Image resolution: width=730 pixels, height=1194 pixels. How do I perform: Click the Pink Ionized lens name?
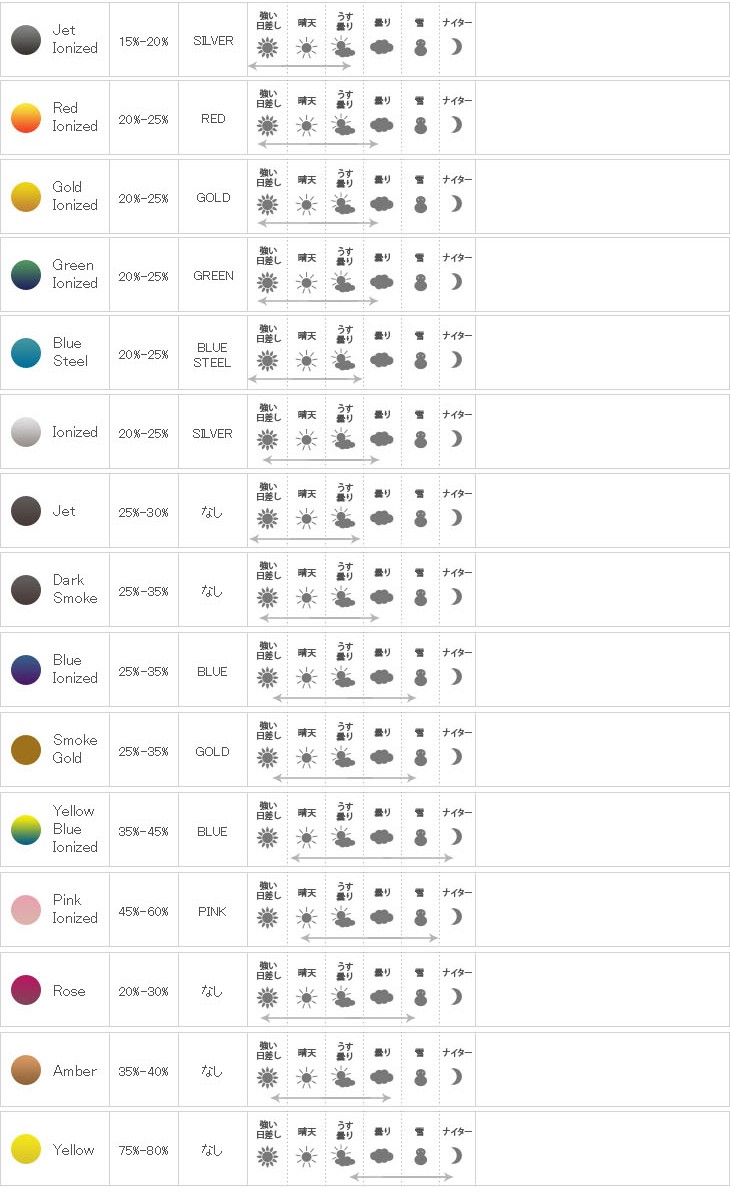pyautogui.click(x=75, y=908)
